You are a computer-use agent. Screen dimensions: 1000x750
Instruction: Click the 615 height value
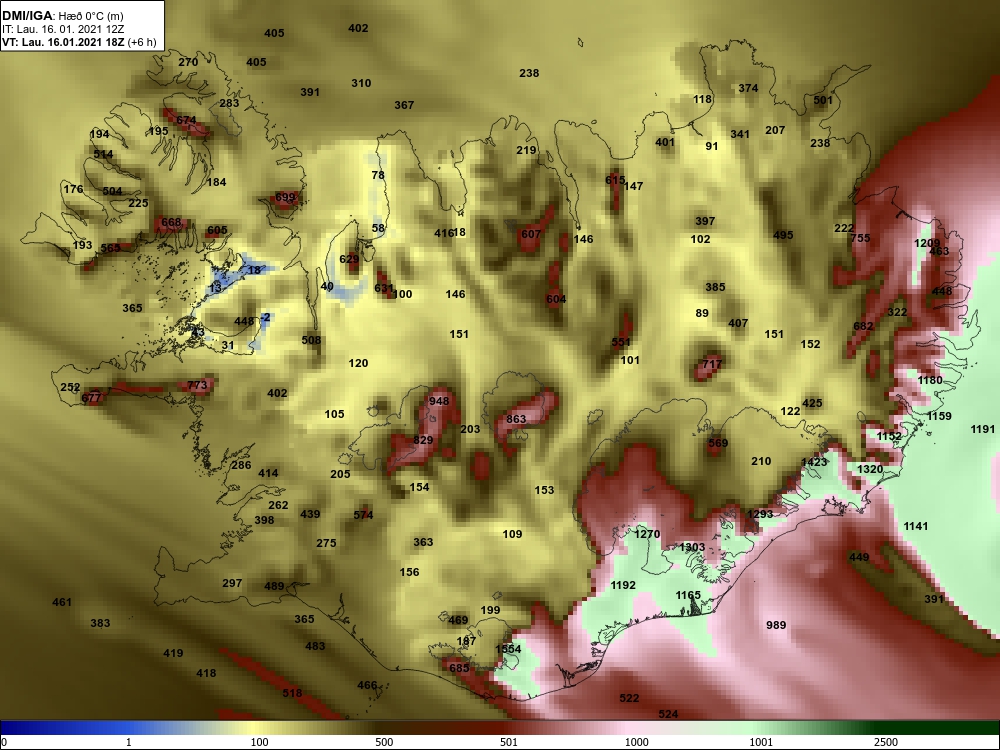[615, 180]
